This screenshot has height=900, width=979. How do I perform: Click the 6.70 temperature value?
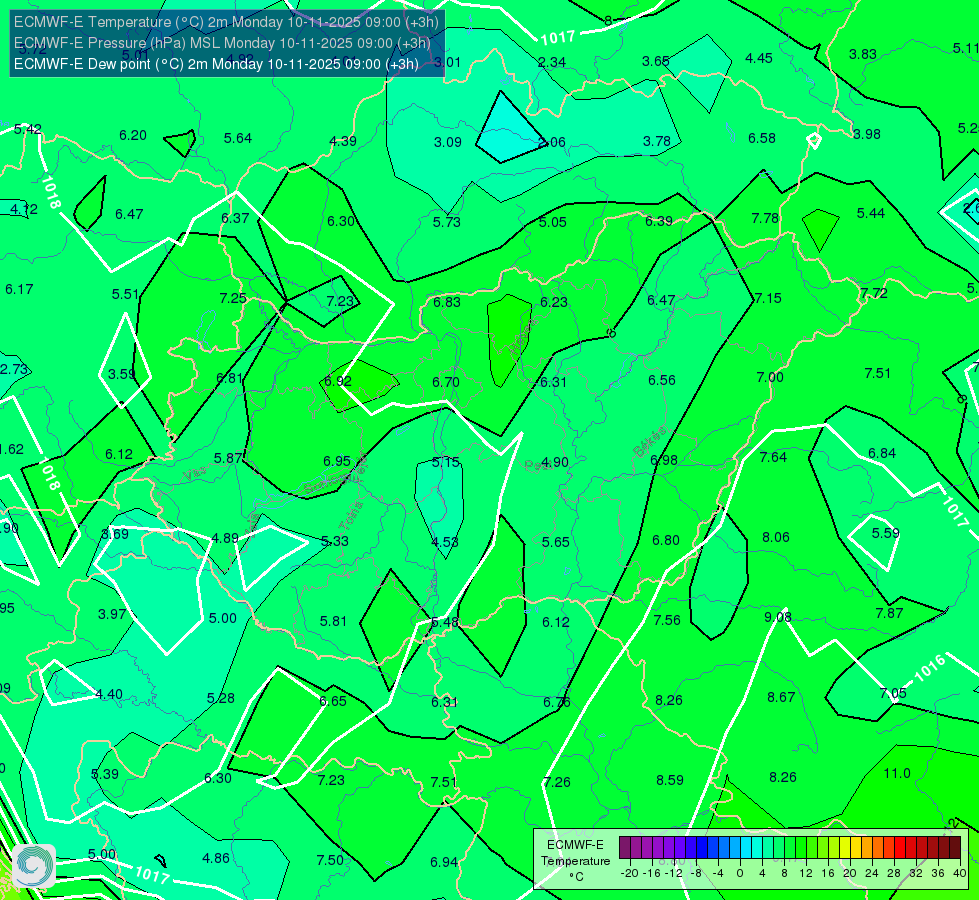(x=446, y=382)
